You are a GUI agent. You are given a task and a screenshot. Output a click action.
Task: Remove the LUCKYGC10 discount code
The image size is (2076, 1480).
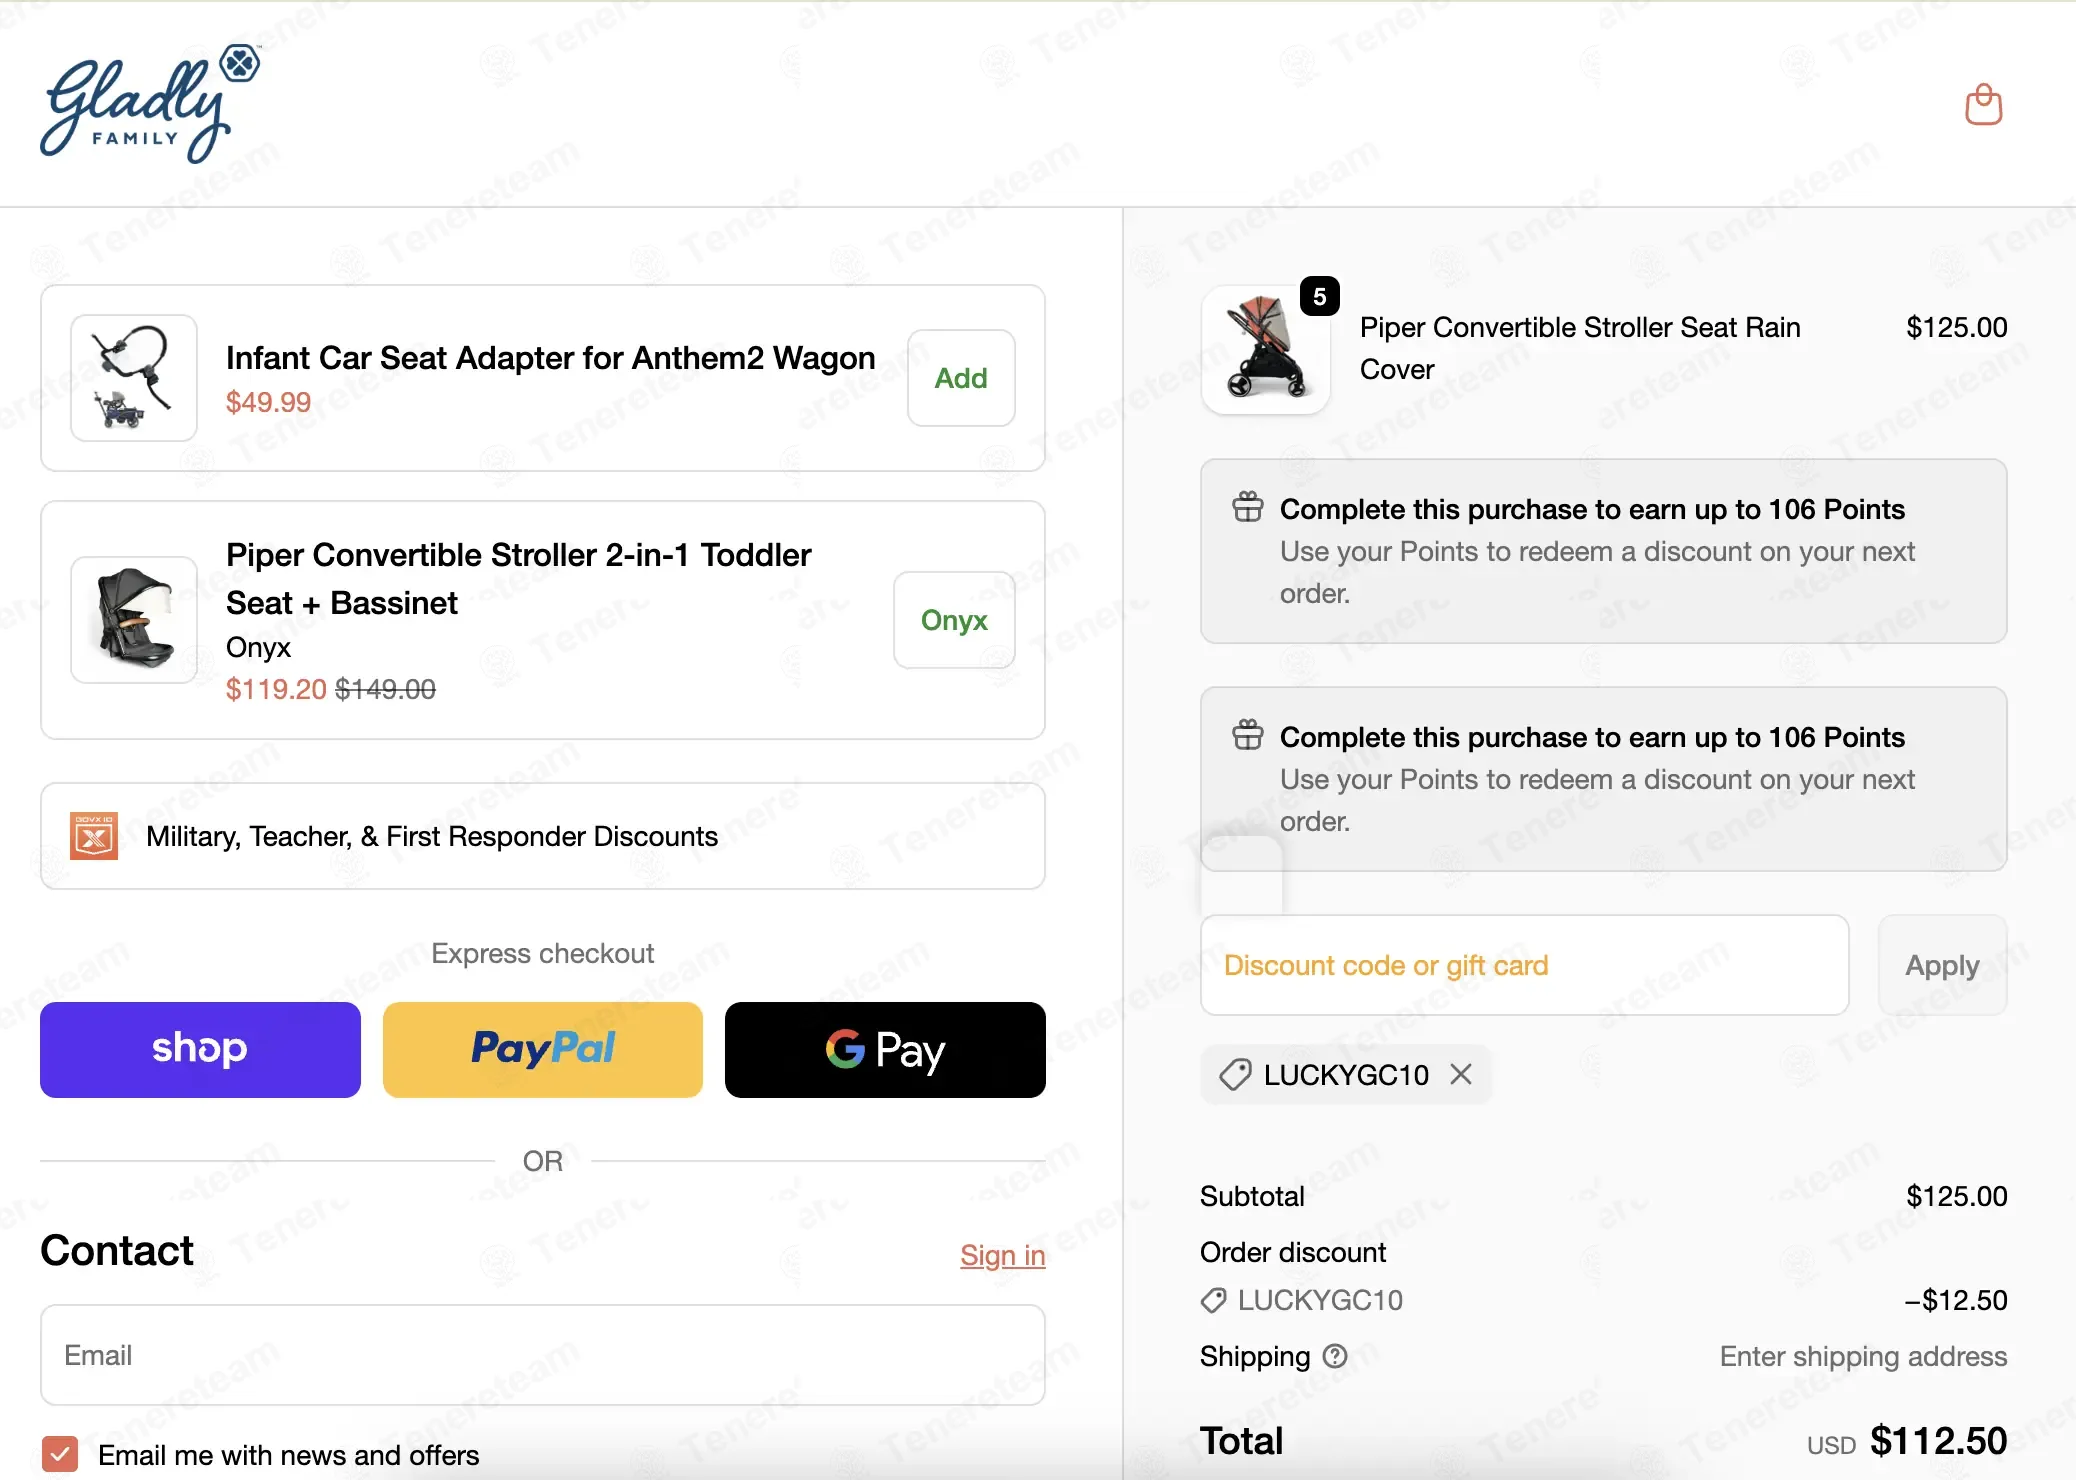1461,1074
